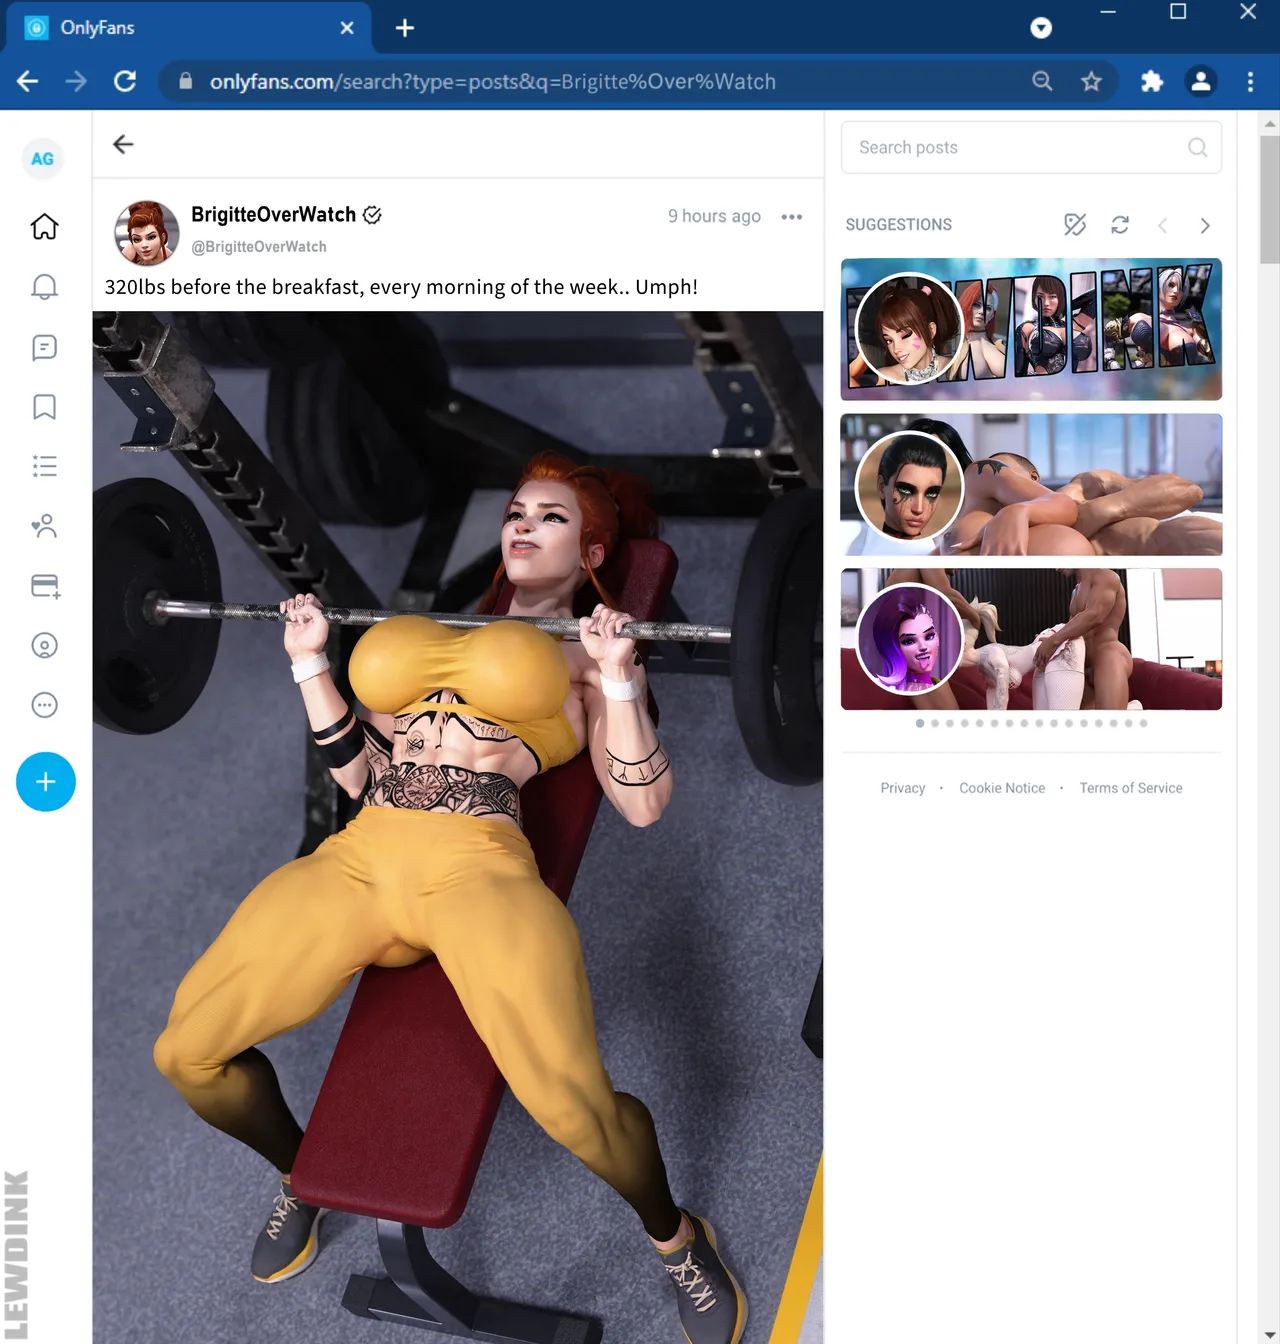
Task: Open the Add Card icon in sidebar
Action: 45,586
